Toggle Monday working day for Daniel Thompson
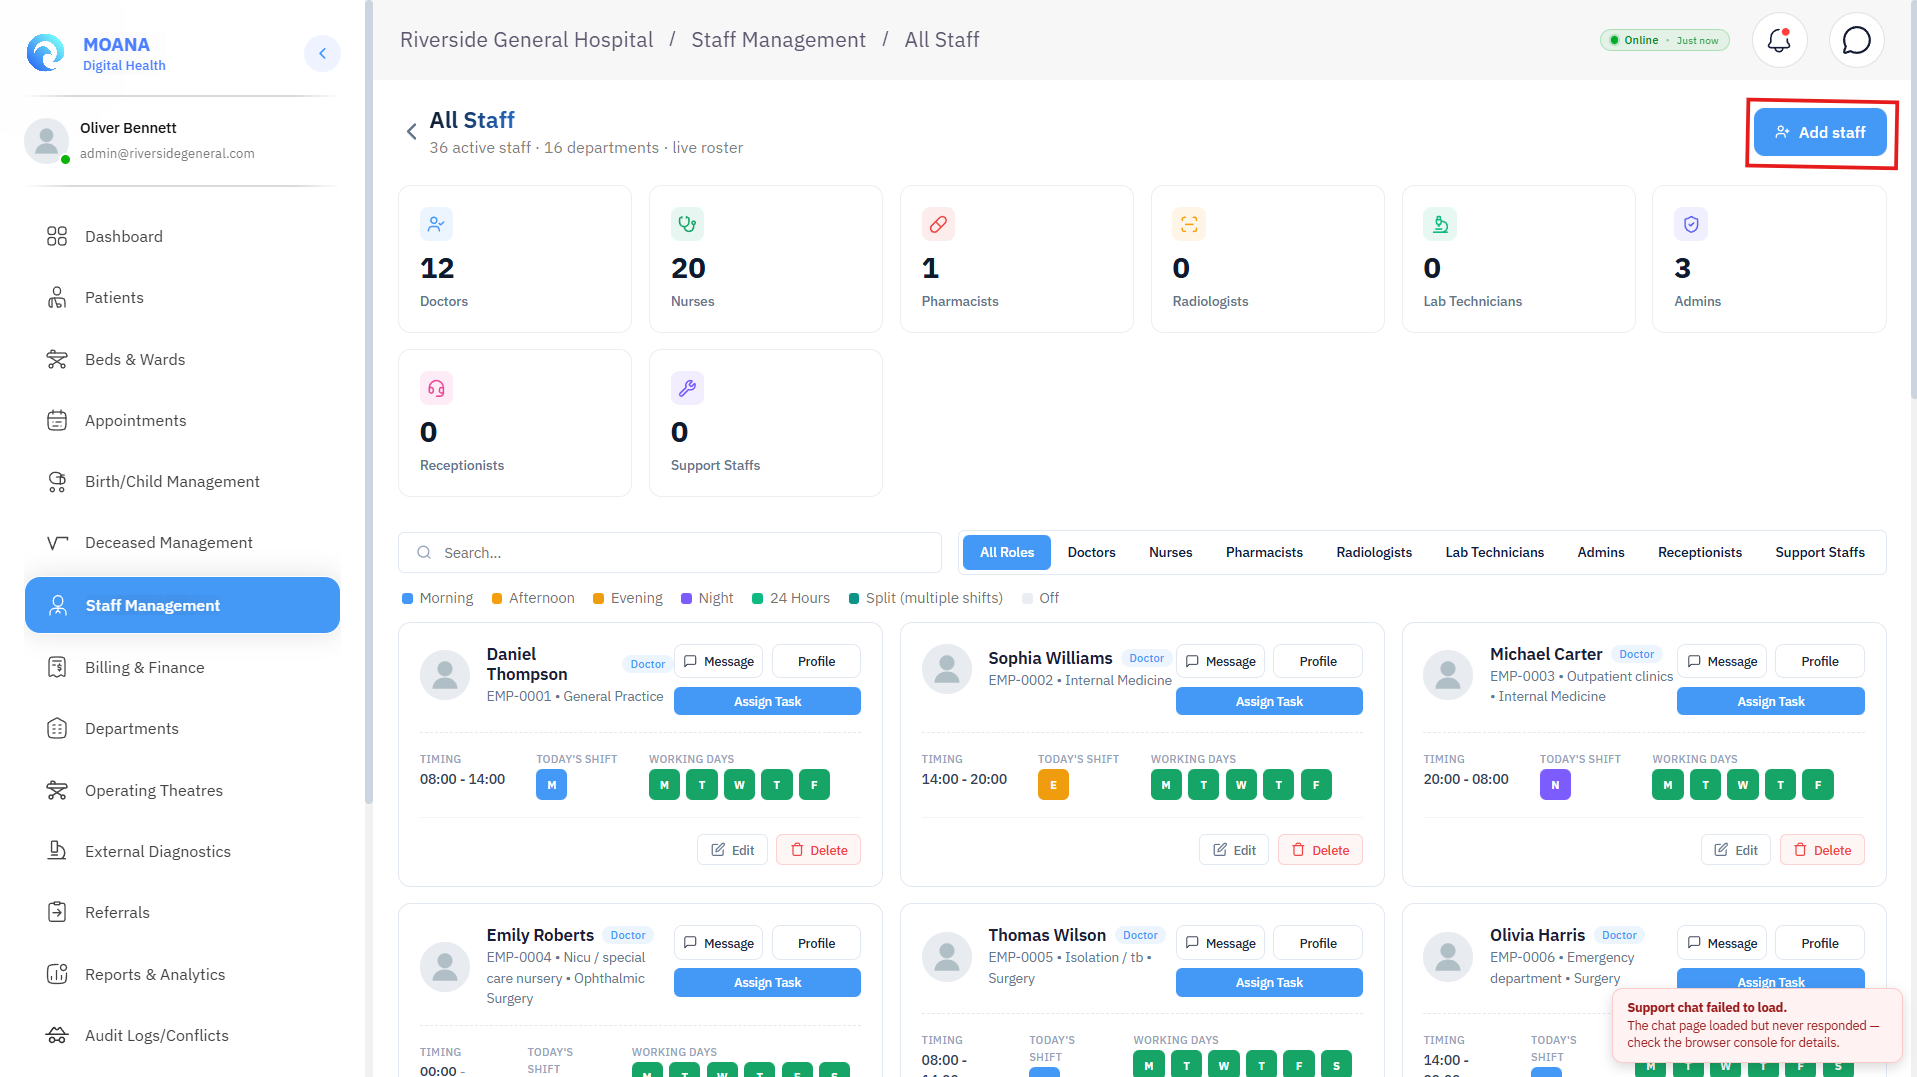This screenshot has height=1077, width=1917. [x=664, y=785]
